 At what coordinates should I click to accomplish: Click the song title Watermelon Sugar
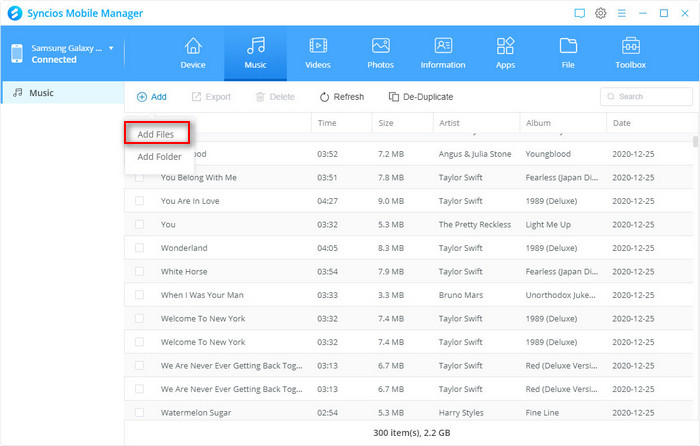coord(196,413)
